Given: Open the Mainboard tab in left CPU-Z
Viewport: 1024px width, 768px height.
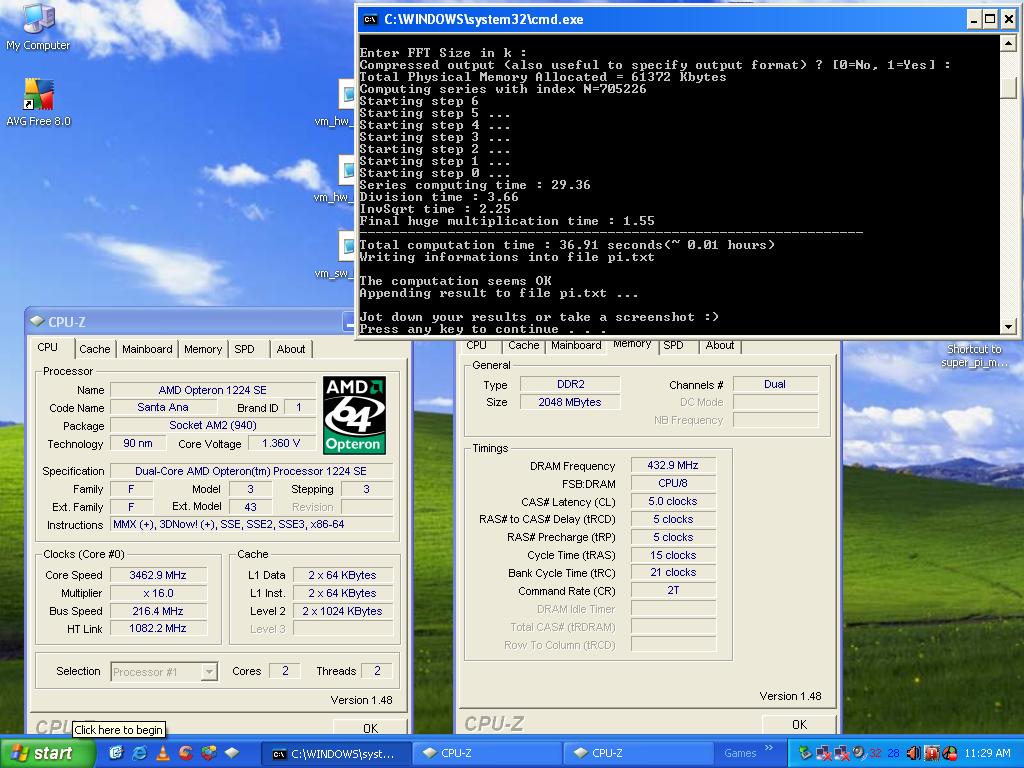Looking at the screenshot, I should tap(147, 349).
